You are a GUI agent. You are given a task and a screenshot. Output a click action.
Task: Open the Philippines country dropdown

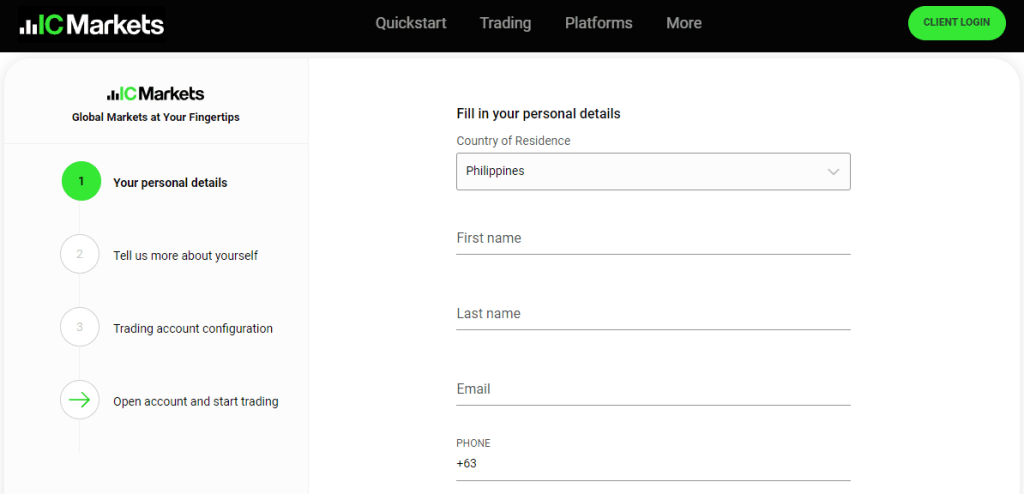(x=653, y=172)
